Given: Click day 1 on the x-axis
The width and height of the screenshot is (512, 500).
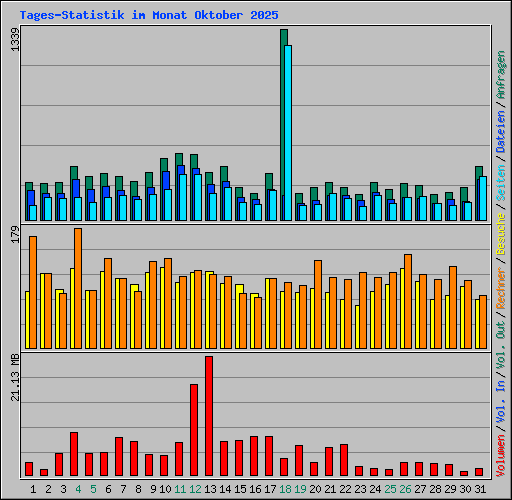Looking at the screenshot, I should (33, 489).
